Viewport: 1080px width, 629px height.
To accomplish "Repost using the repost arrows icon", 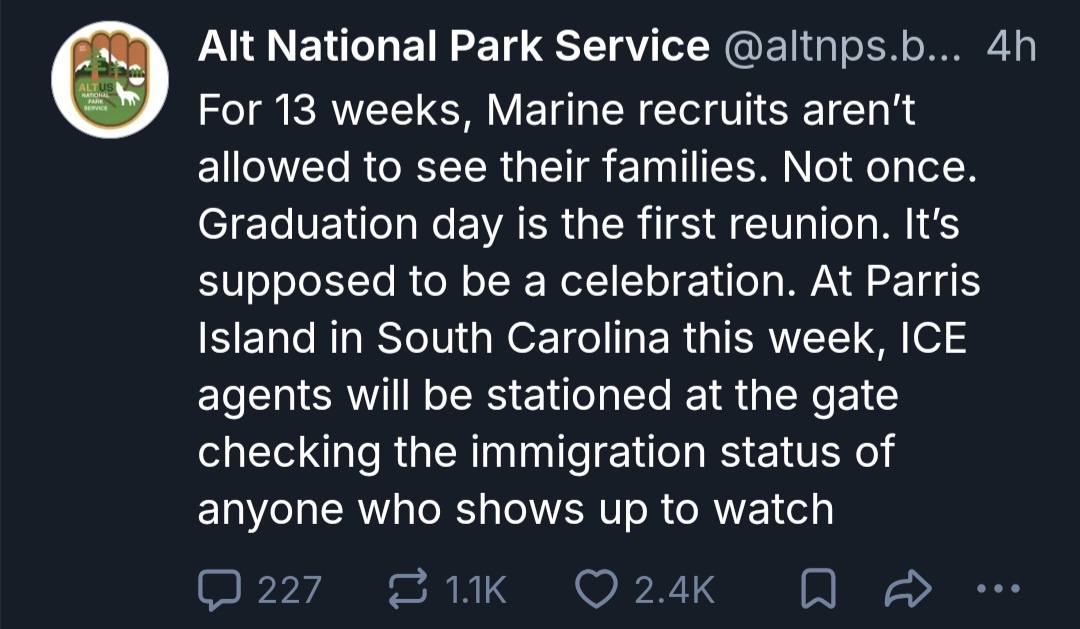I will (x=408, y=589).
